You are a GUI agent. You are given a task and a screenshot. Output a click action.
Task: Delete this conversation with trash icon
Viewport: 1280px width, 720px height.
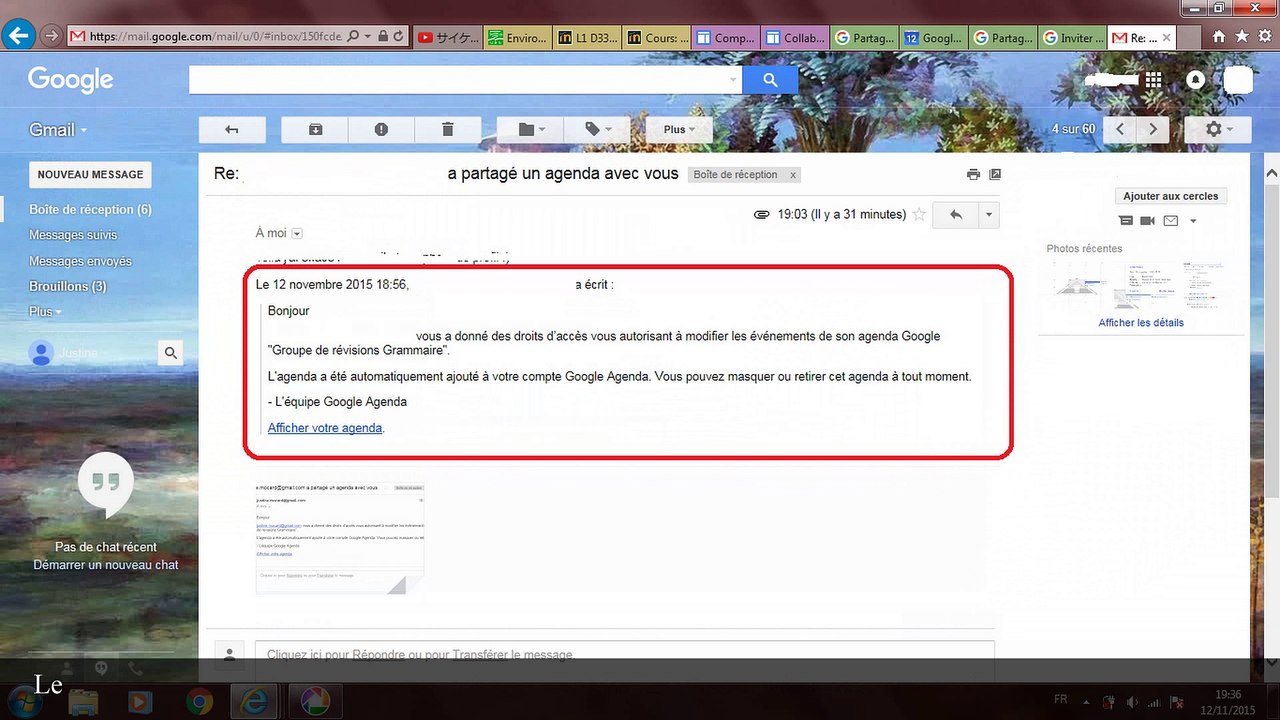[x=447, y=129]
